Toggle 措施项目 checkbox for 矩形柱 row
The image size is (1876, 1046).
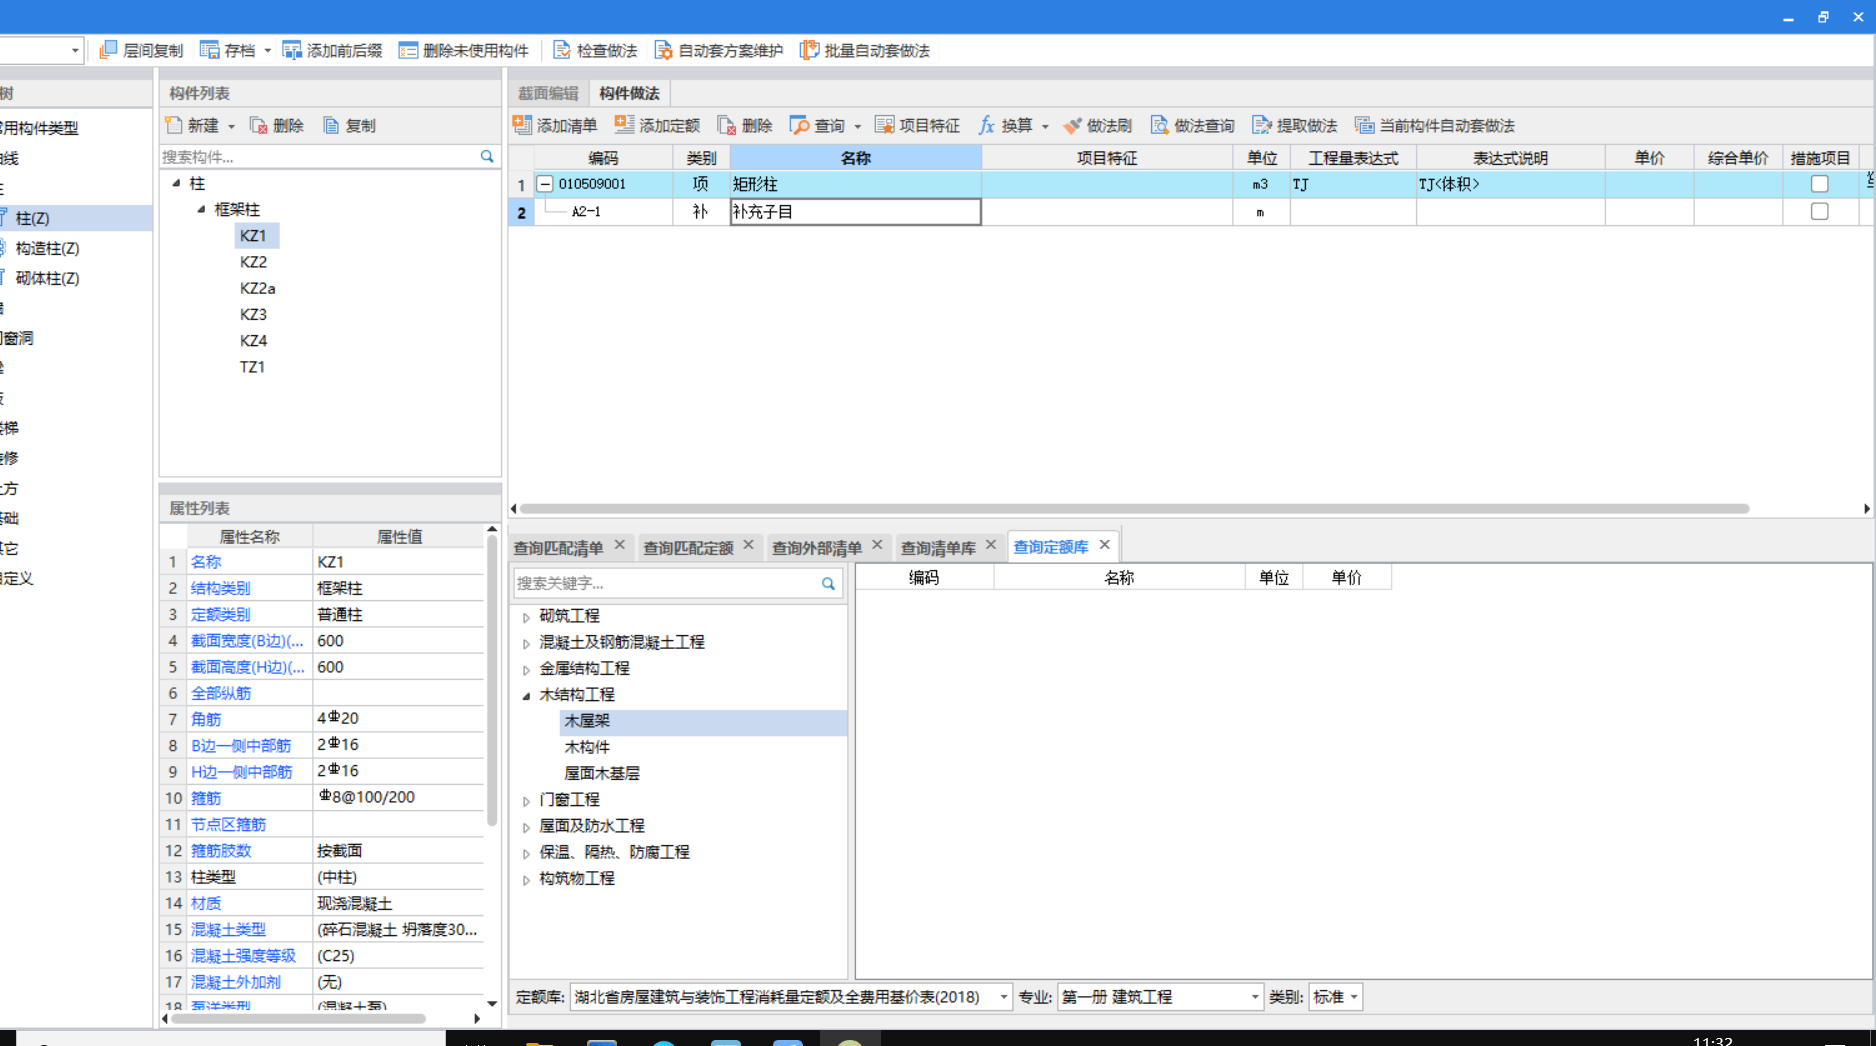[1820, 184]
